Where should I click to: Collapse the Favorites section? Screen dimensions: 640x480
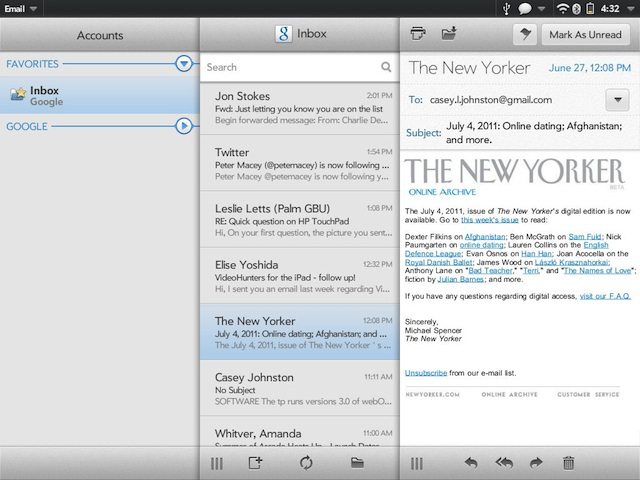184,64
